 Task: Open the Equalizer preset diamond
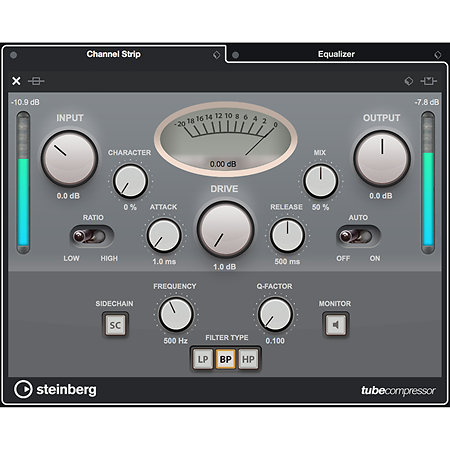point(438,55)
